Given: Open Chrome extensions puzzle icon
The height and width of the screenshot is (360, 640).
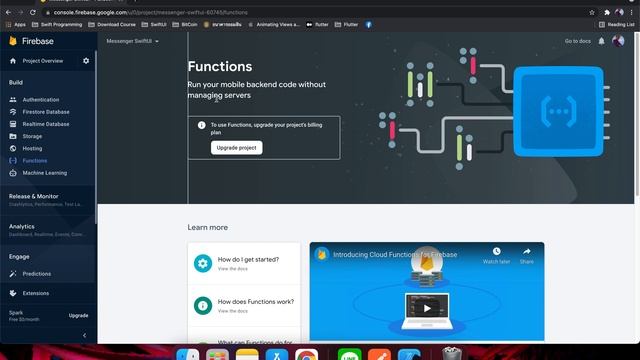Looking at the screenshot, I should pos(607,13).
